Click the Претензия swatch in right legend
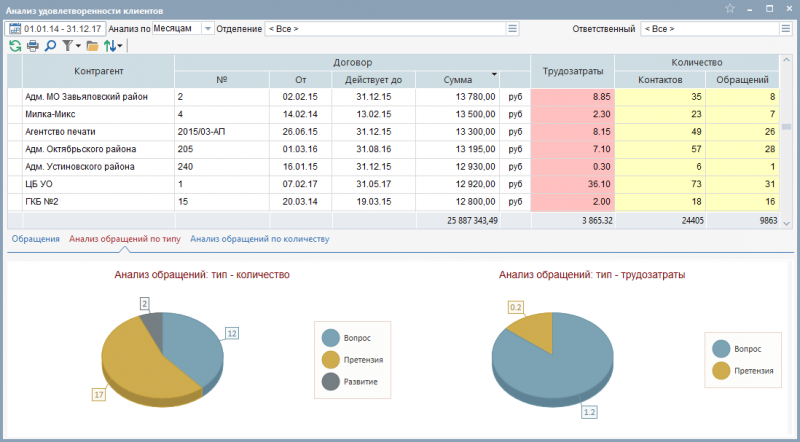 pyautogui.click(x=721, y=371)
